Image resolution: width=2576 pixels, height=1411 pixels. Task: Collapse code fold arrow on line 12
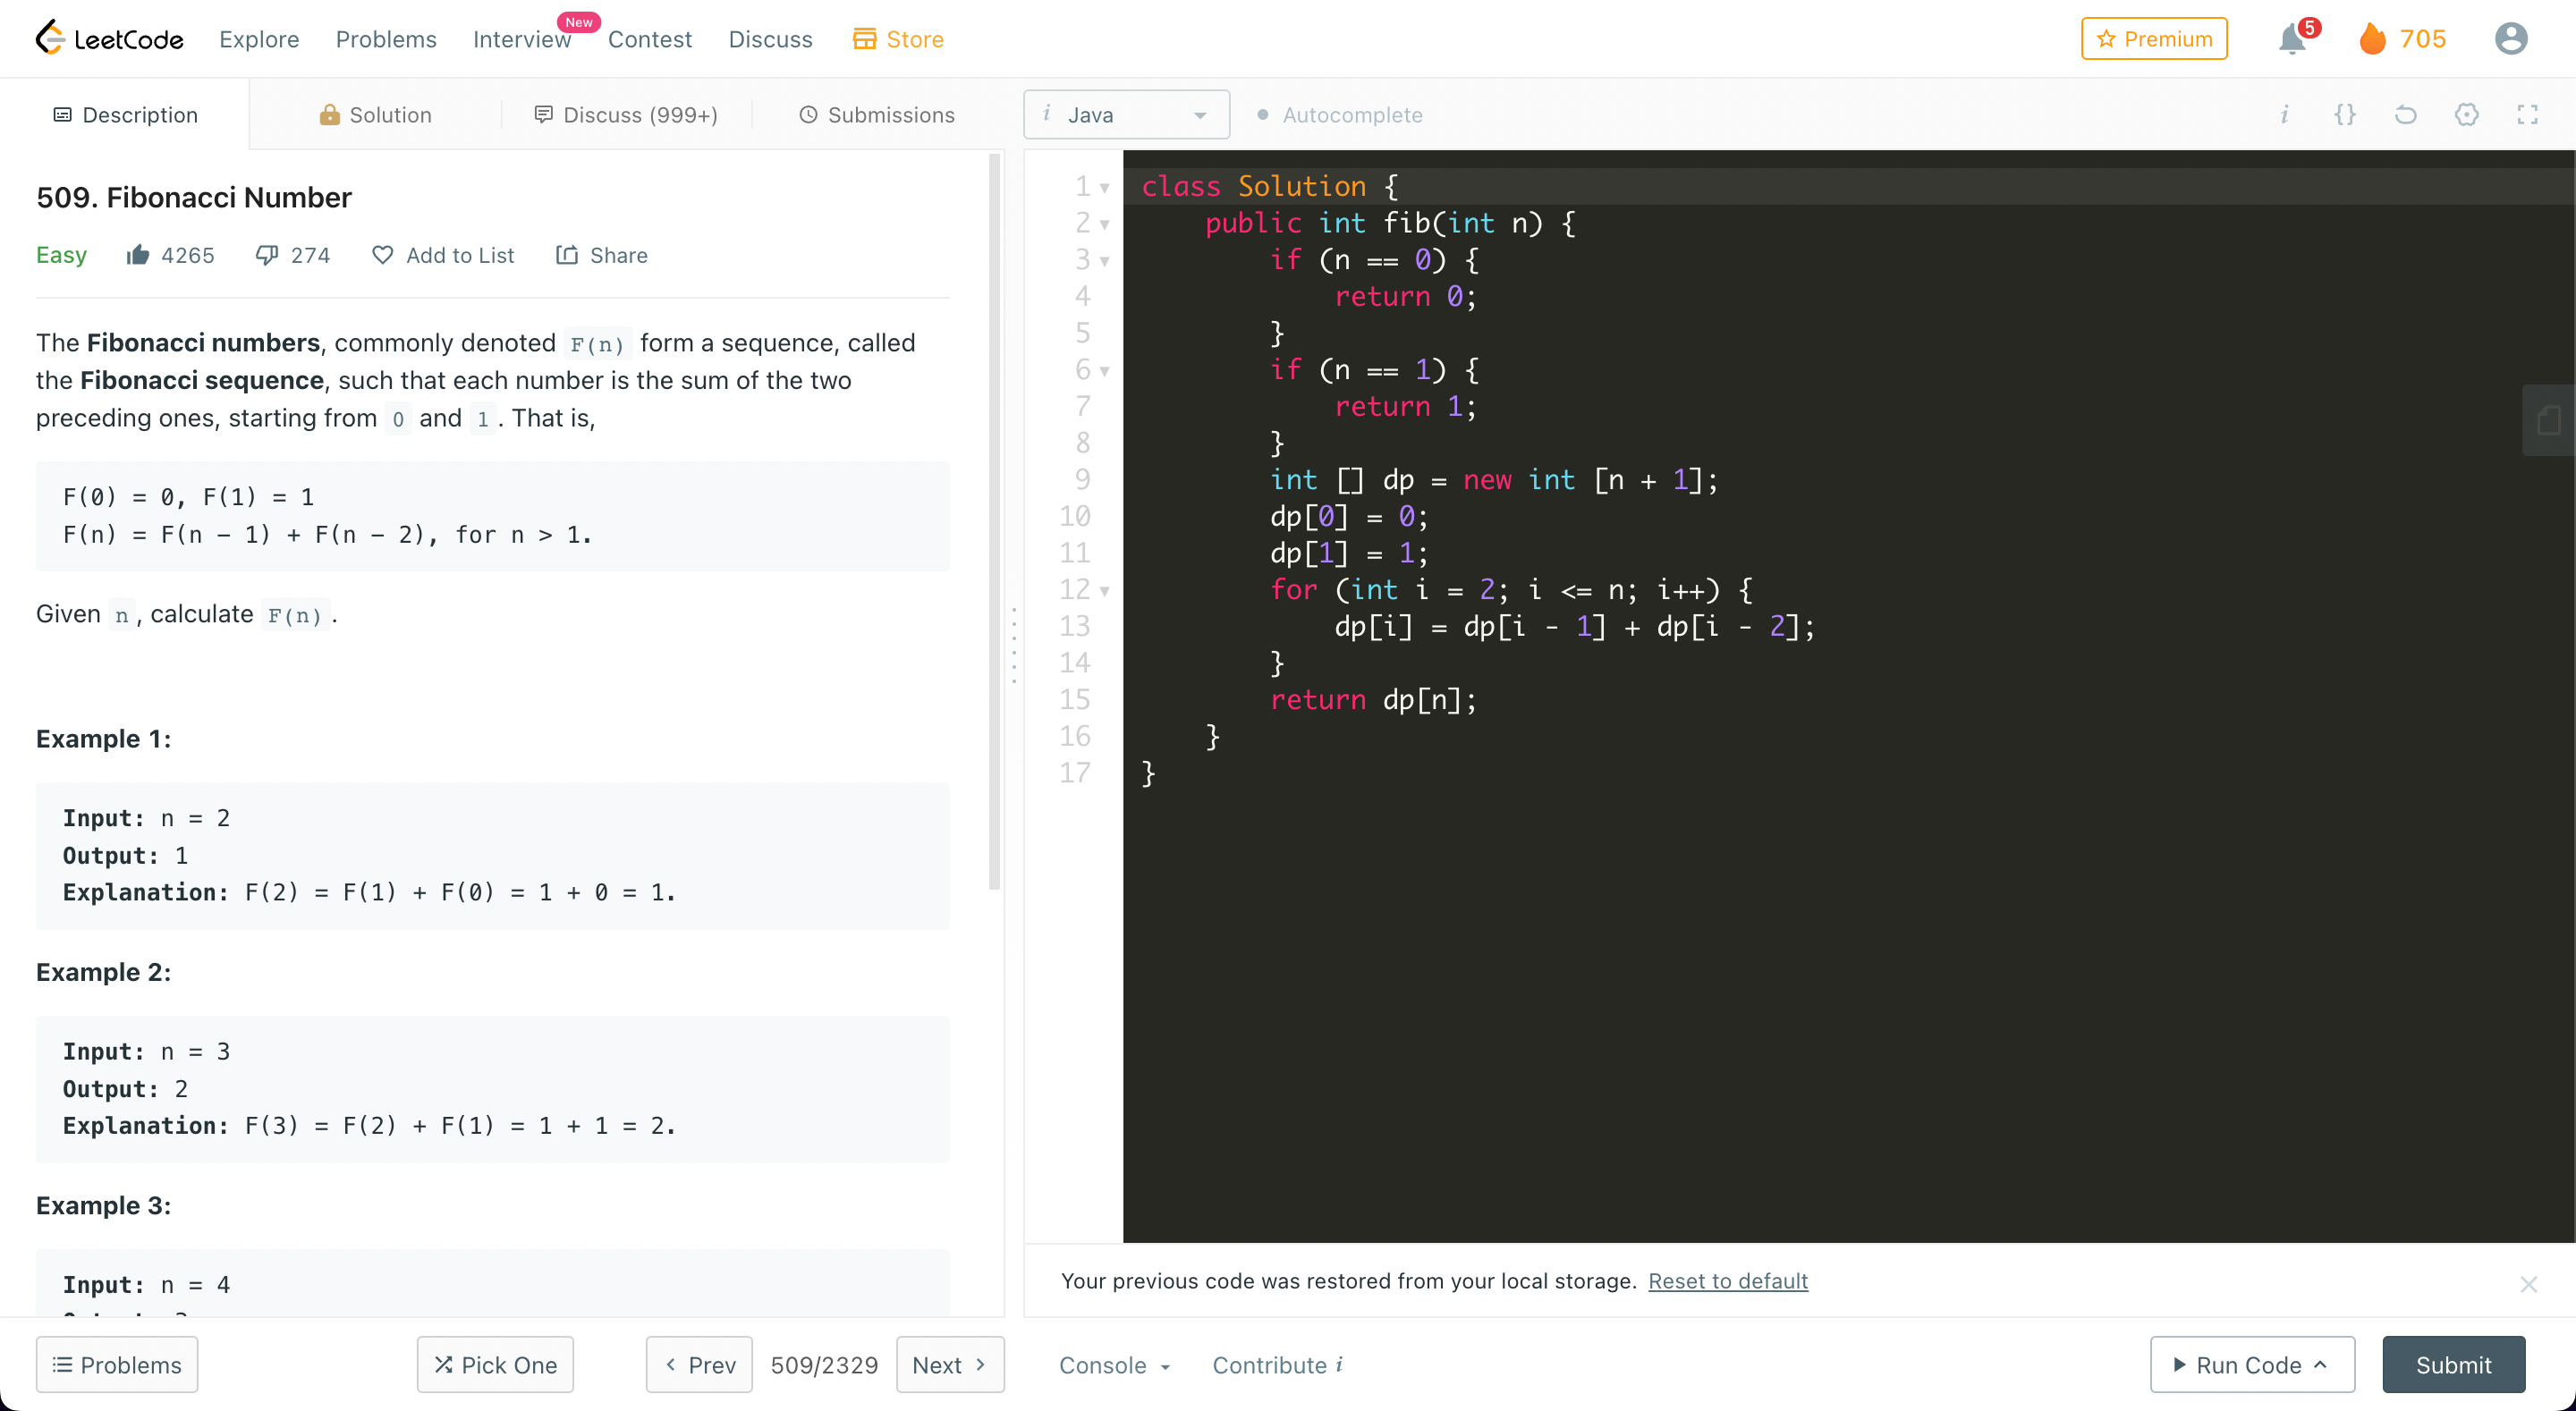tap(1105, 591)
